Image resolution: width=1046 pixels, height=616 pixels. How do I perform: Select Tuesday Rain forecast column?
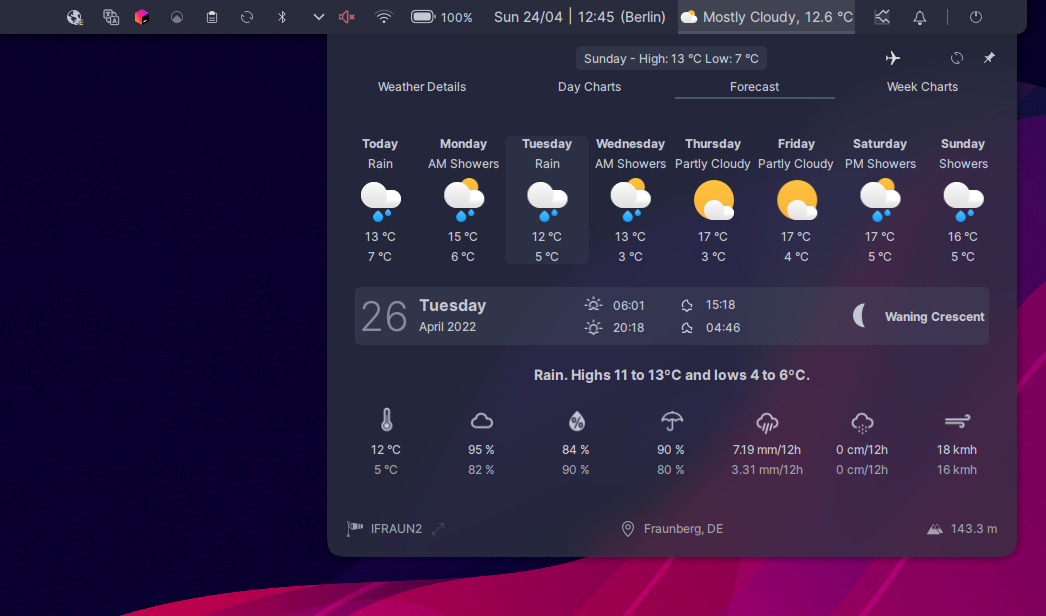pos(546,200)
